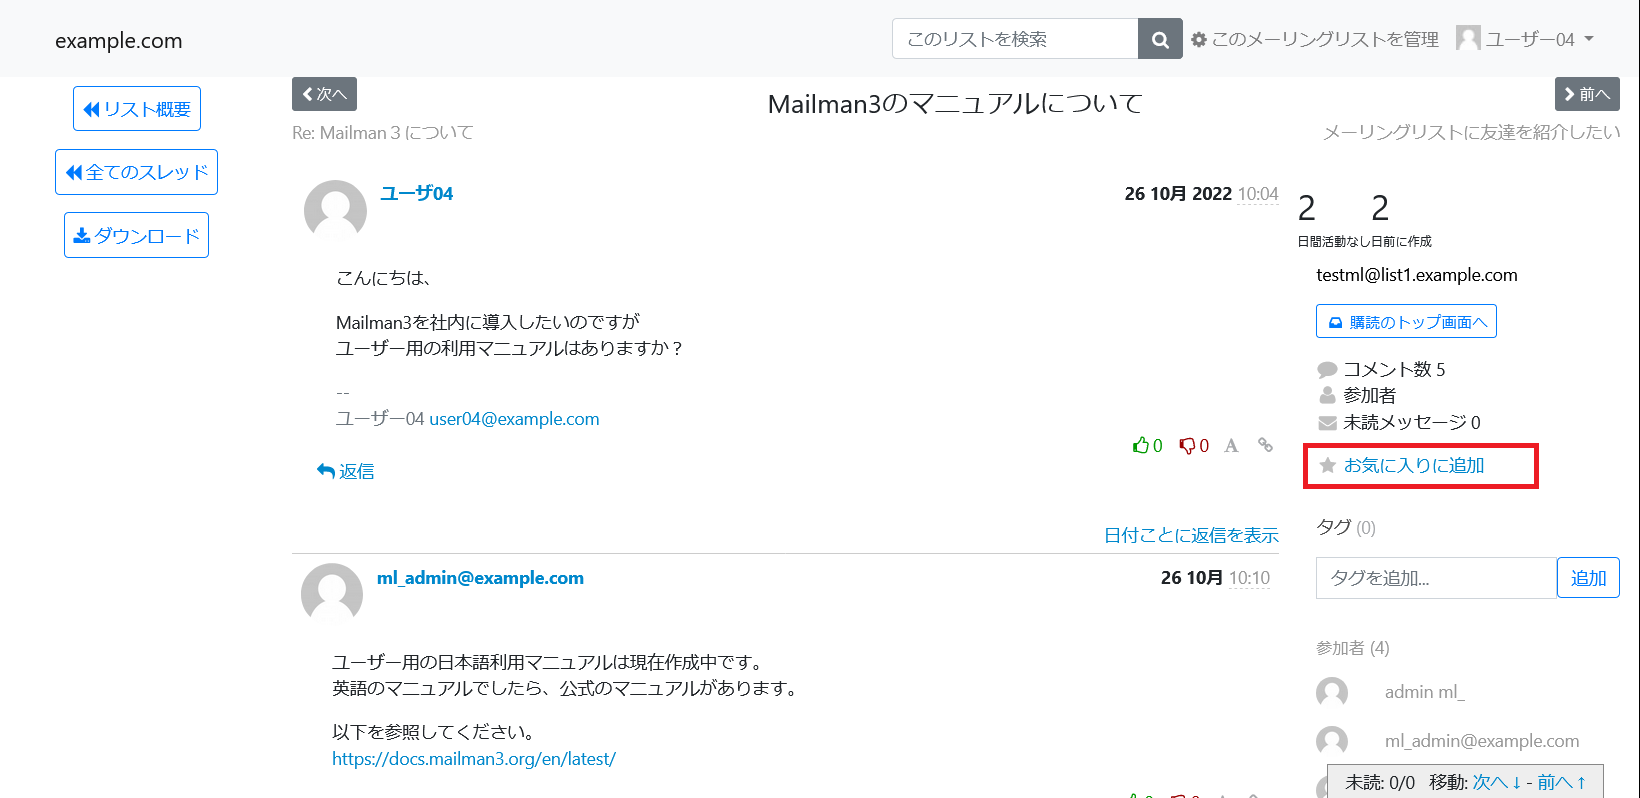Click user04@example.com email link
1640x798 pixels.
pyautogui.click(x=514, y=419)
